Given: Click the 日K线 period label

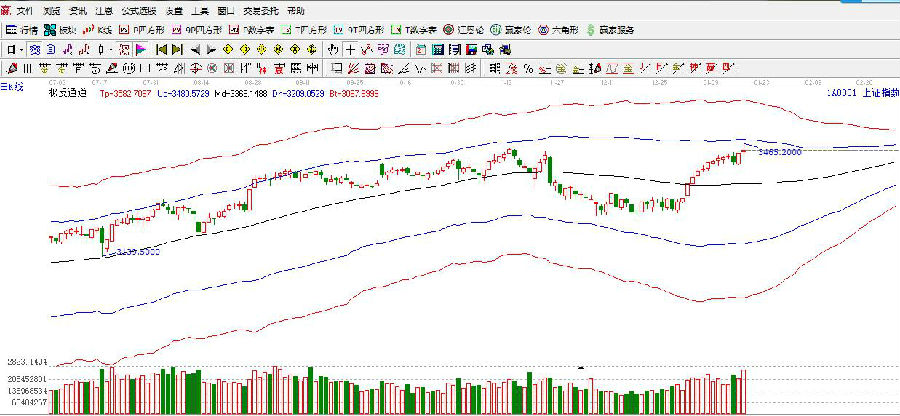Looking at the screenshot, I should 12,88.
